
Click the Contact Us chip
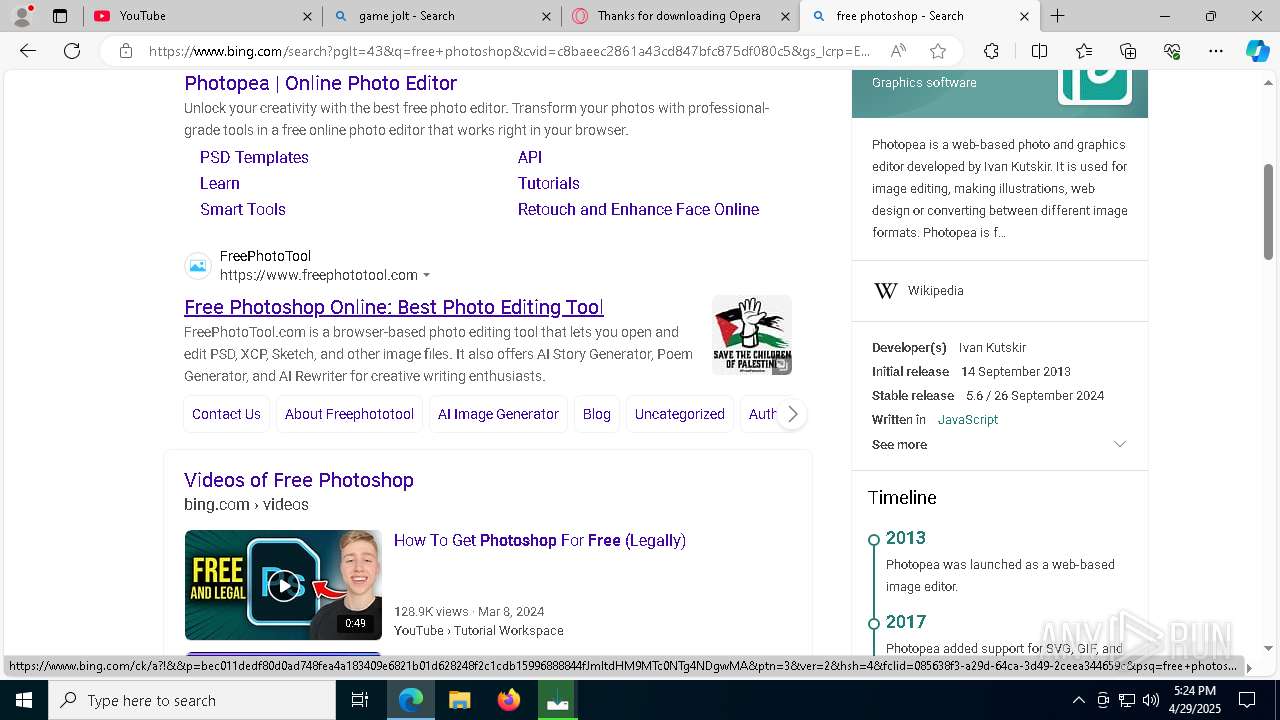coord(226,414)
